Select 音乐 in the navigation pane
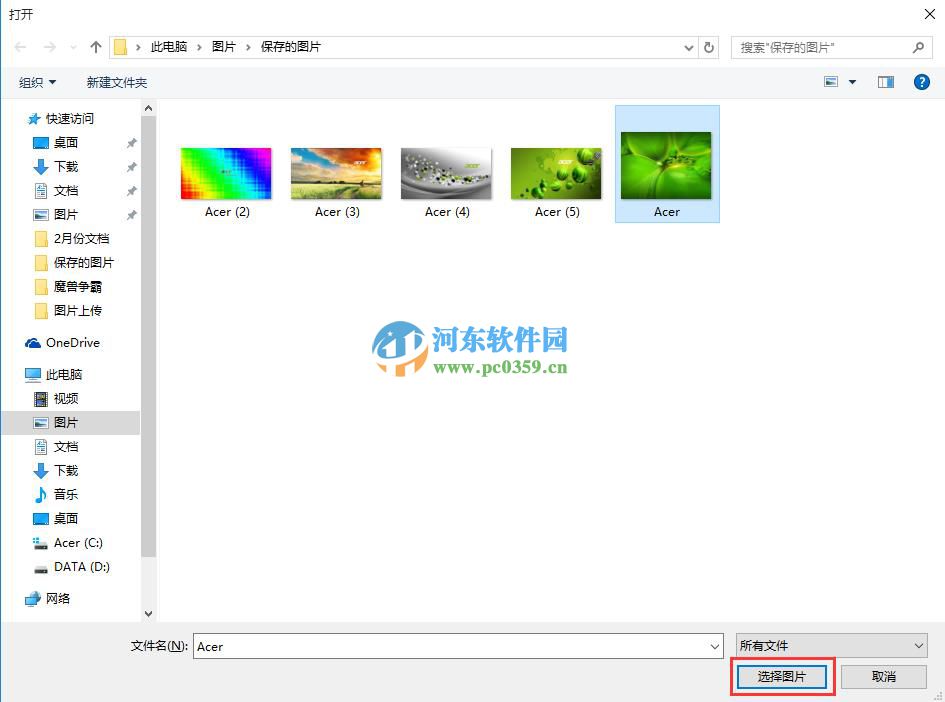 [x=65, y=494]
